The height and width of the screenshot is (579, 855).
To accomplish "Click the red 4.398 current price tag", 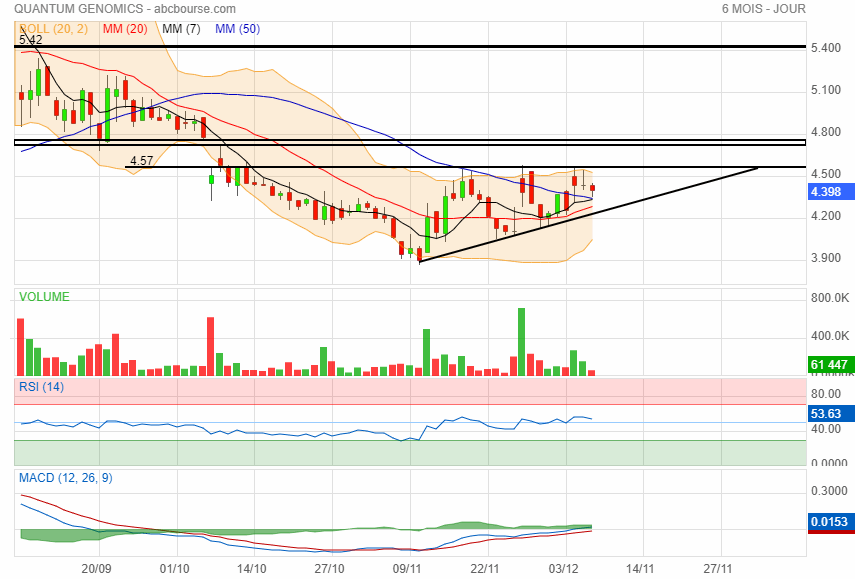I will (x=829, y=192).
